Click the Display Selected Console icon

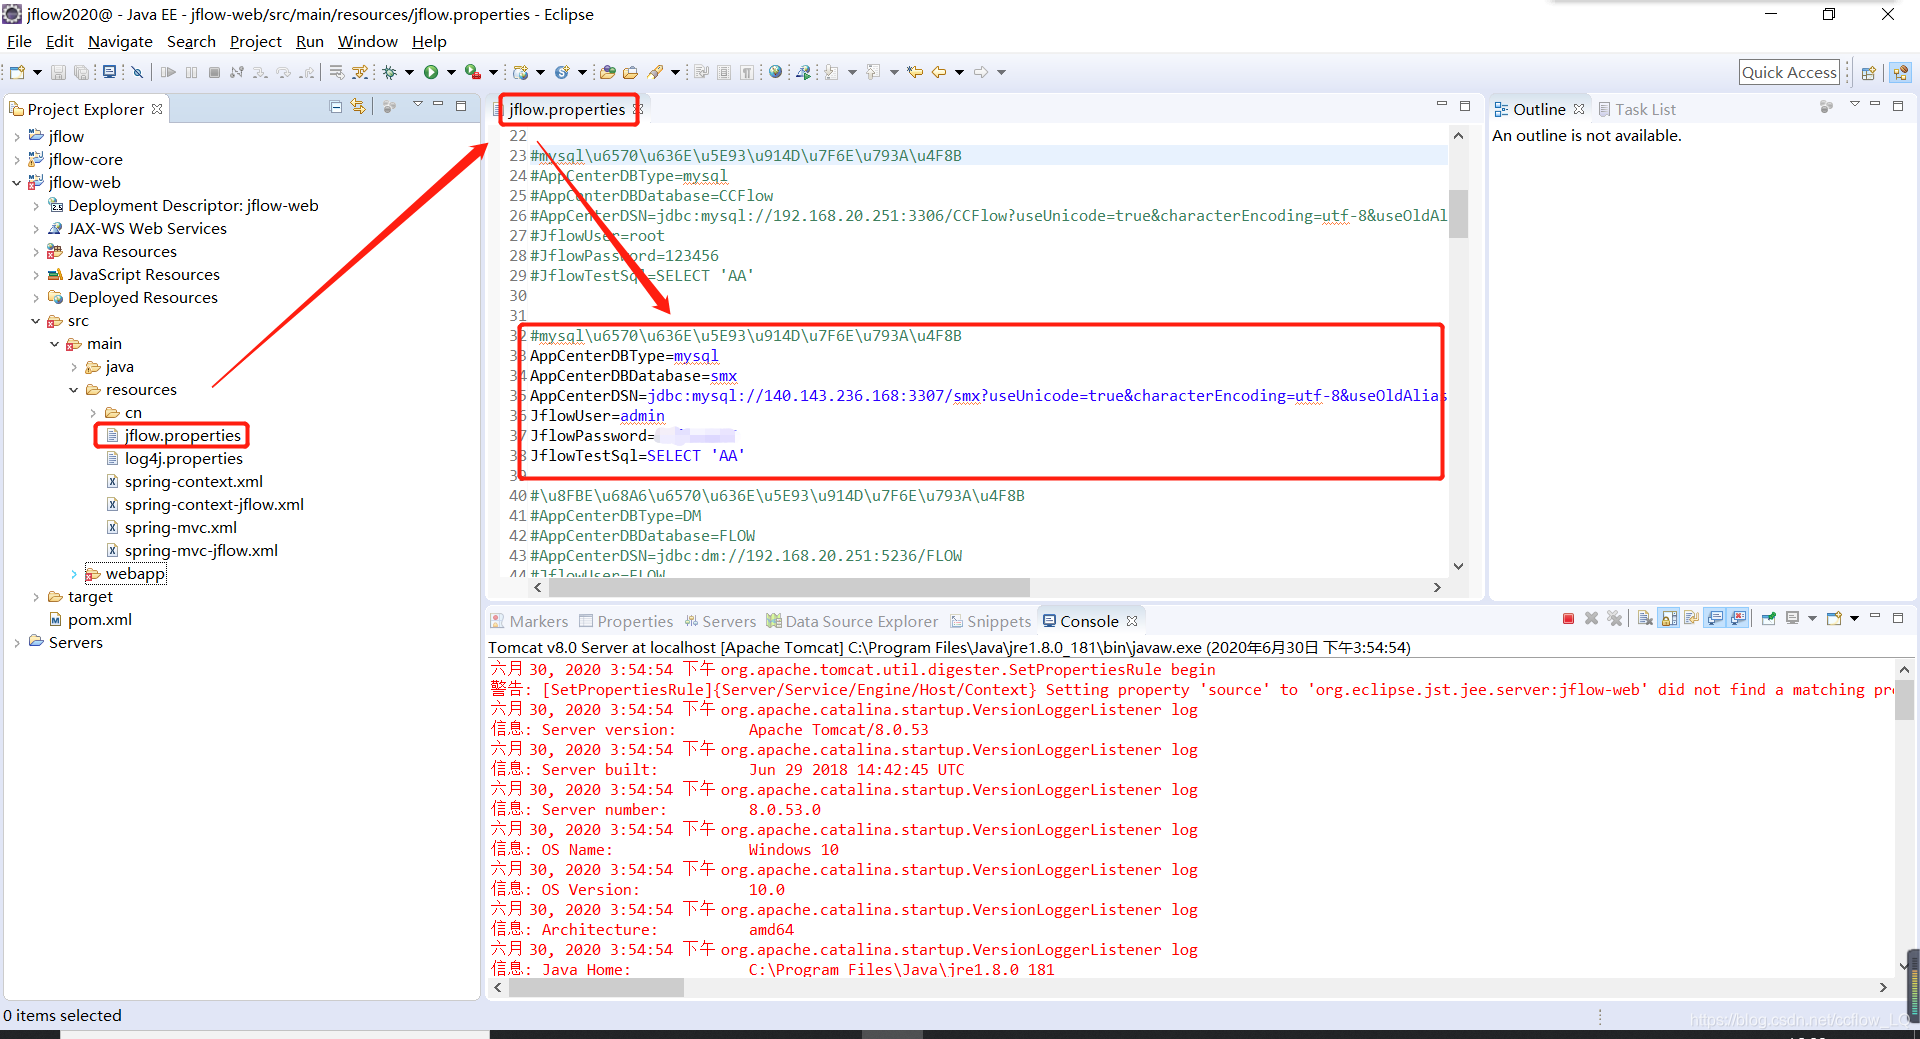tap(1792, 619)
